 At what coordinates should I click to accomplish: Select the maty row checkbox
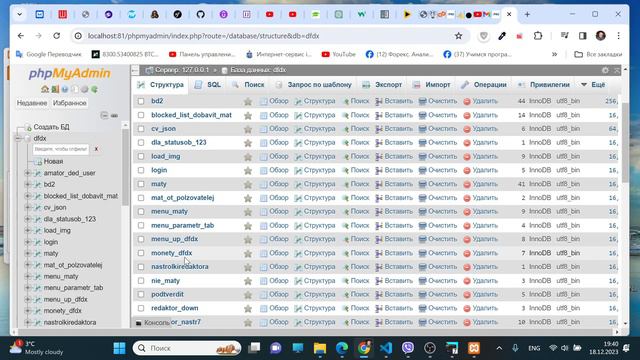click(x=141, y=184)
